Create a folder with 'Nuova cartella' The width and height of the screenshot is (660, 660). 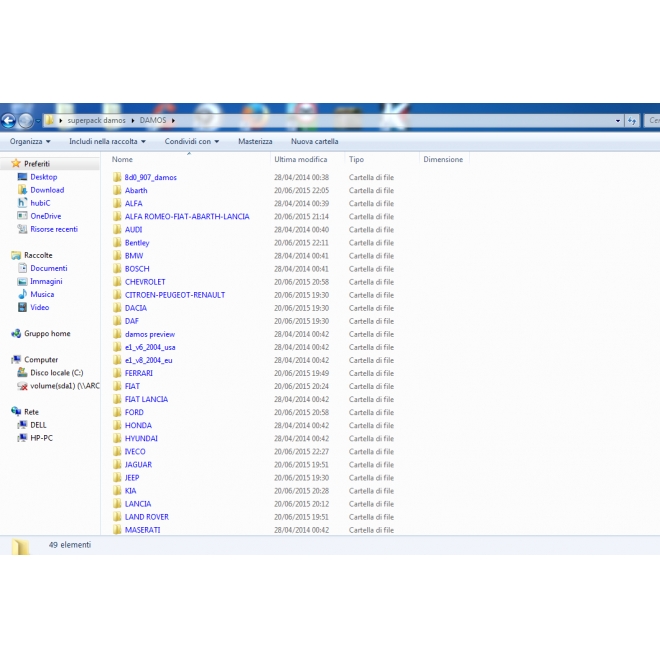coord(314,141)
